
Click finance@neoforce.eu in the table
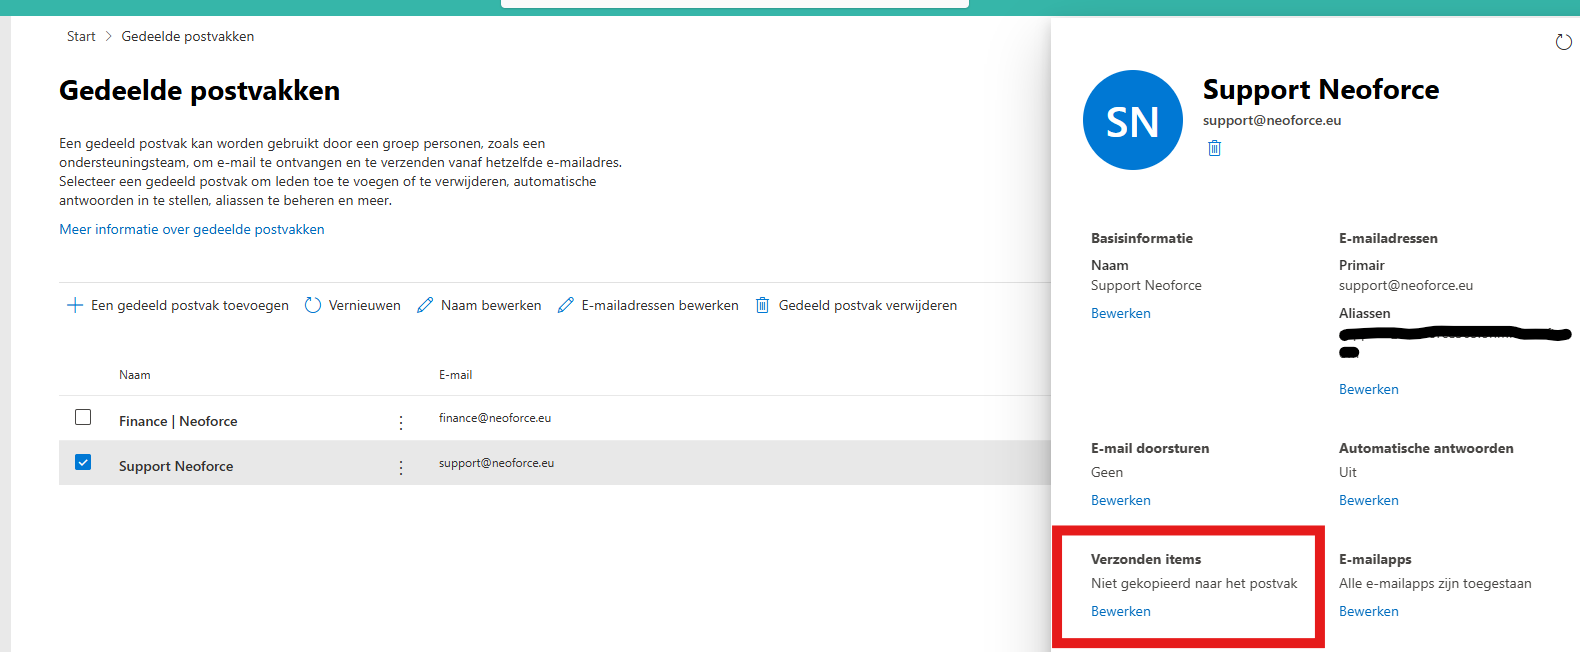[x=495, y=418]
